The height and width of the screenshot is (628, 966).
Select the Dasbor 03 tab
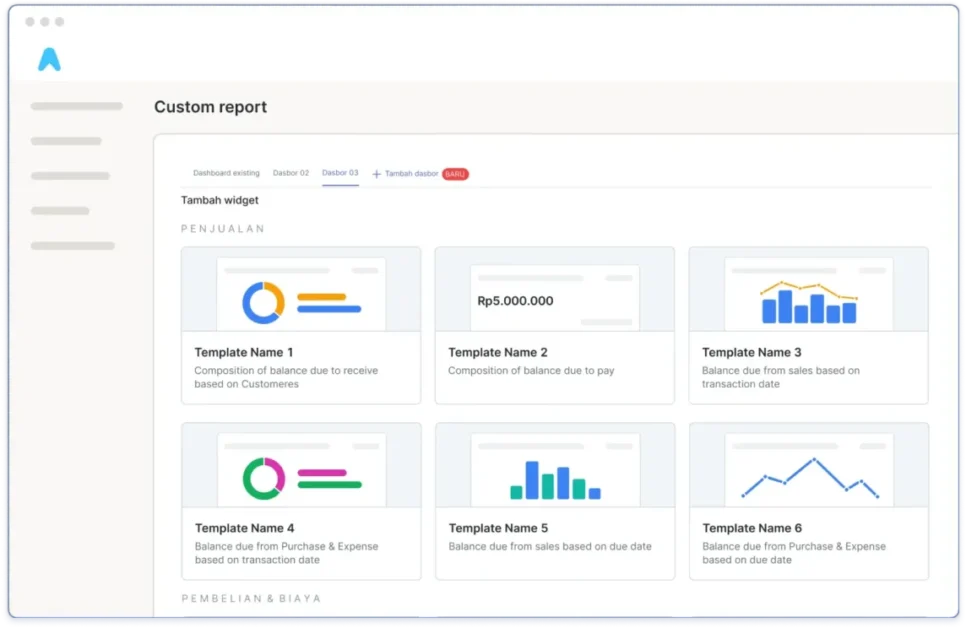(x=340, y=173)
